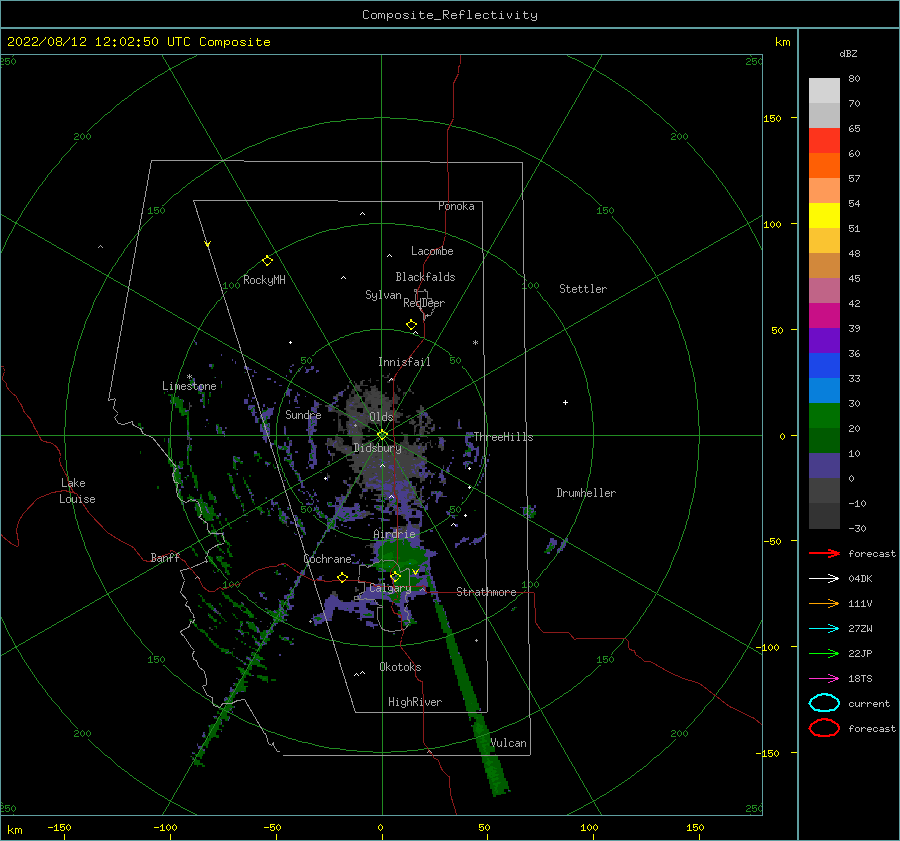The width and height of the screenshot is (900, 841).
Task: Click the Sylvan label
Action: [x=383, y=295]
